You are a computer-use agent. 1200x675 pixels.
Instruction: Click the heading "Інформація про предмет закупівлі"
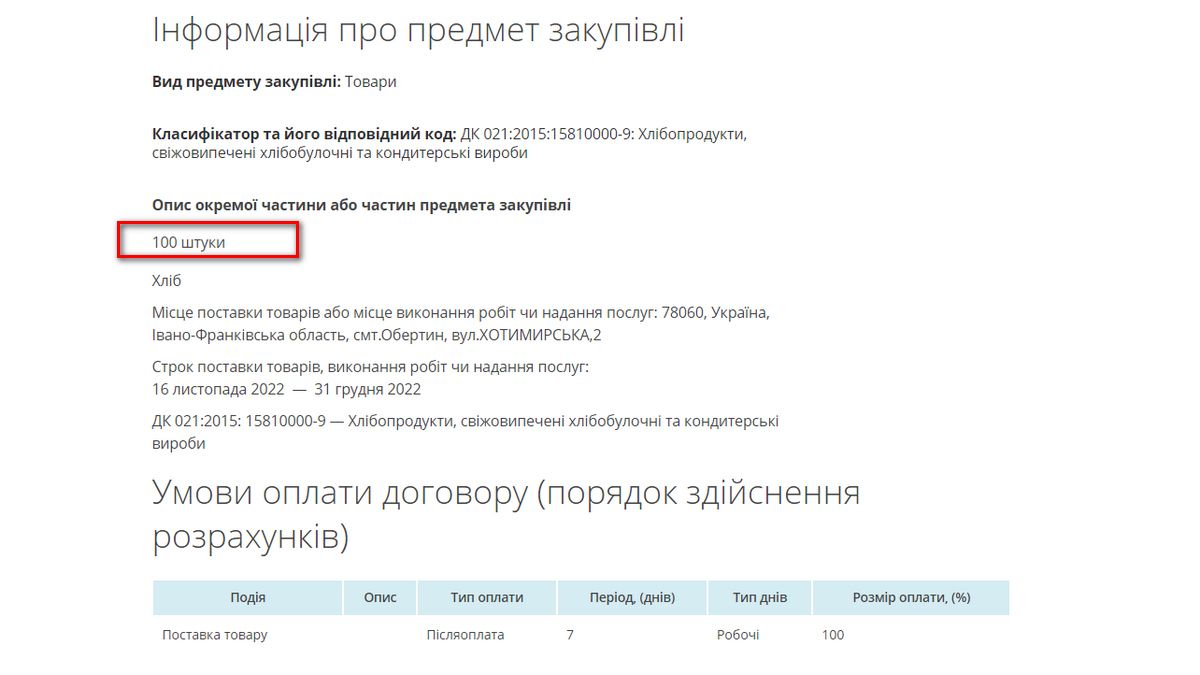(x=418, y=30)
